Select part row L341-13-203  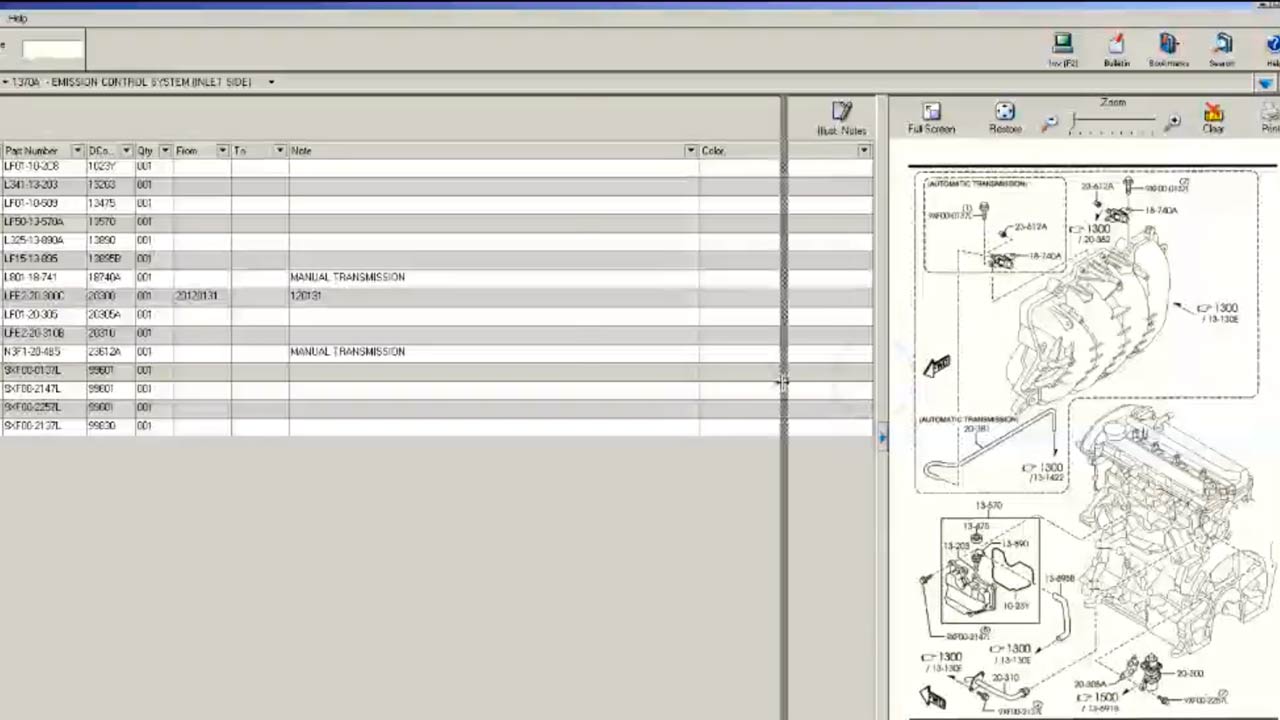tap(436, 185)
